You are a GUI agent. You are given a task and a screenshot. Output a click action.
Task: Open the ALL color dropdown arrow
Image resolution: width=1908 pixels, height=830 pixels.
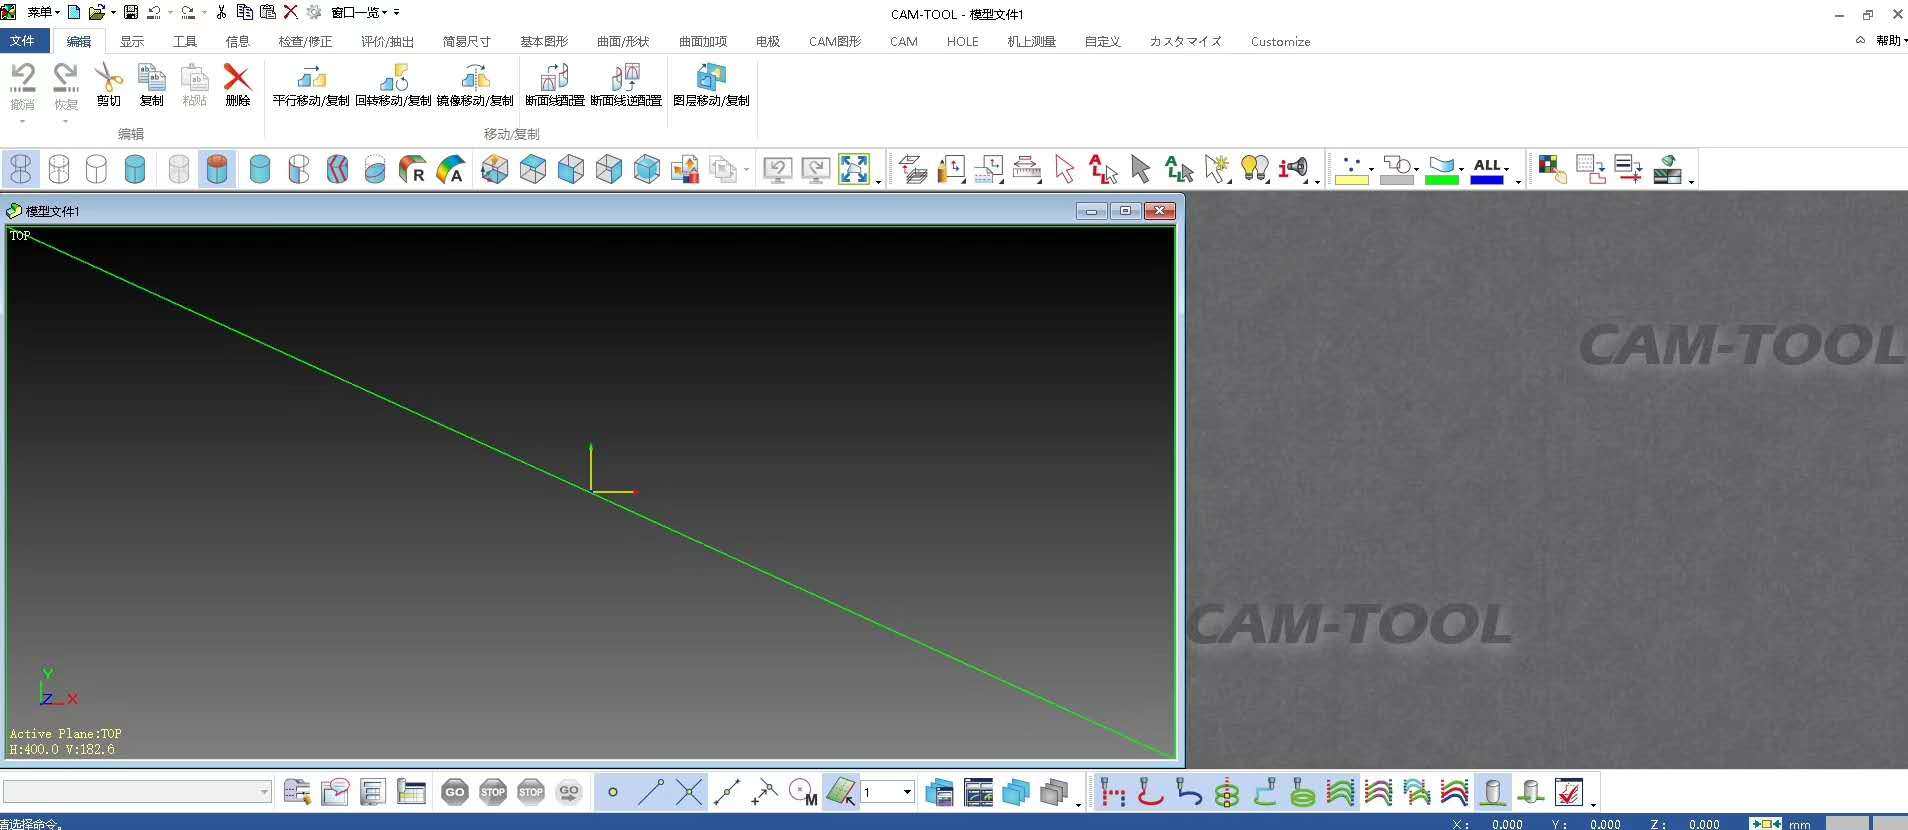pos(1506,167)
